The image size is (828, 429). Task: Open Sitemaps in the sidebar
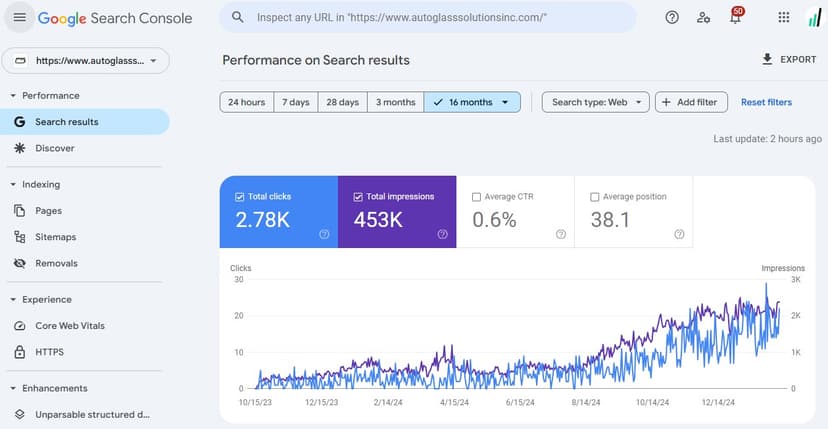click(55, 237)
